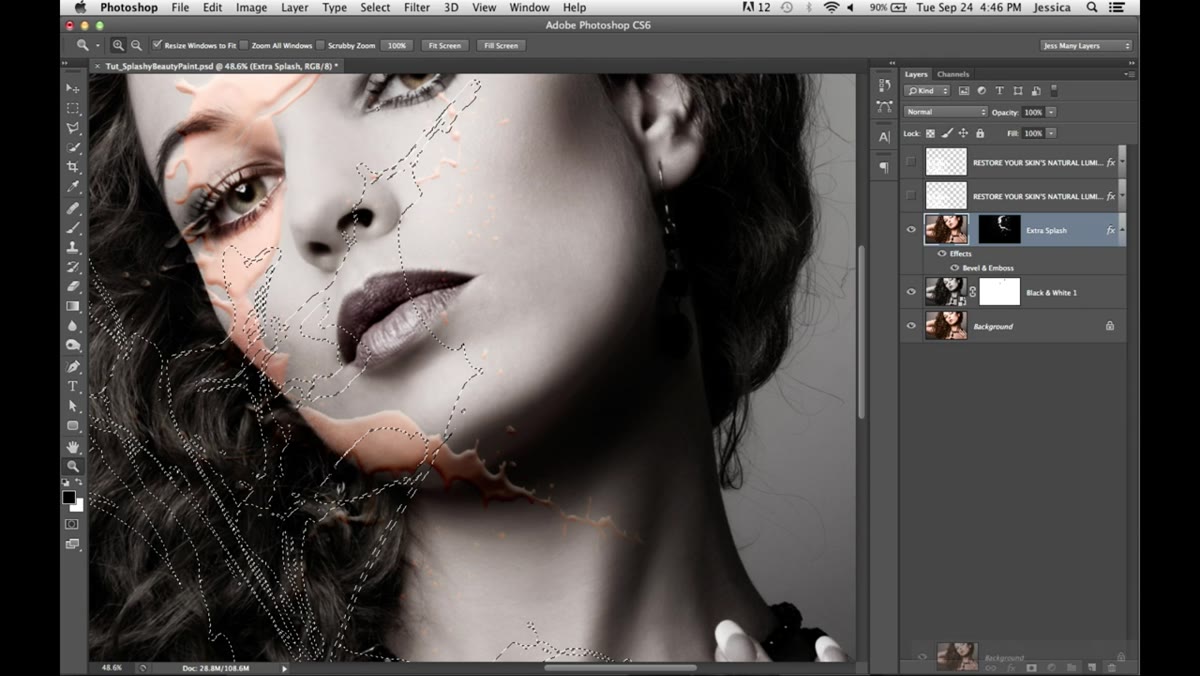Toggle Quick Mask mode
Image resolution: width=1200 pixels, height=676 pixels.
tap(72, 524)
